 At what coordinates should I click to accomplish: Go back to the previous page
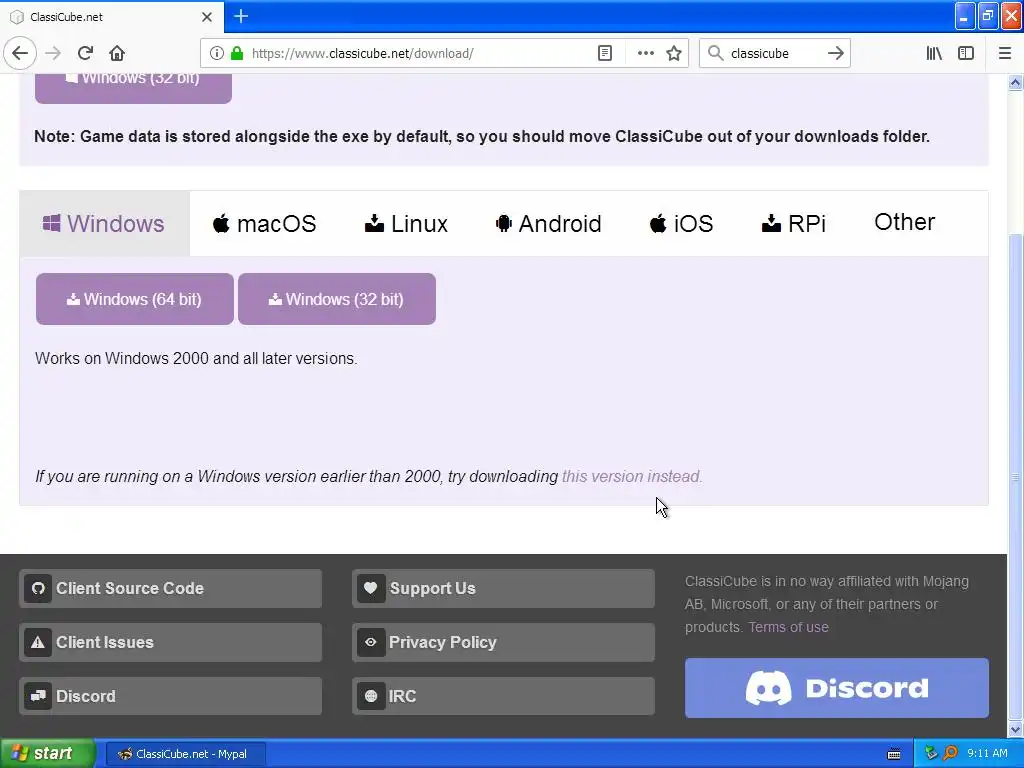pos(20,53)
